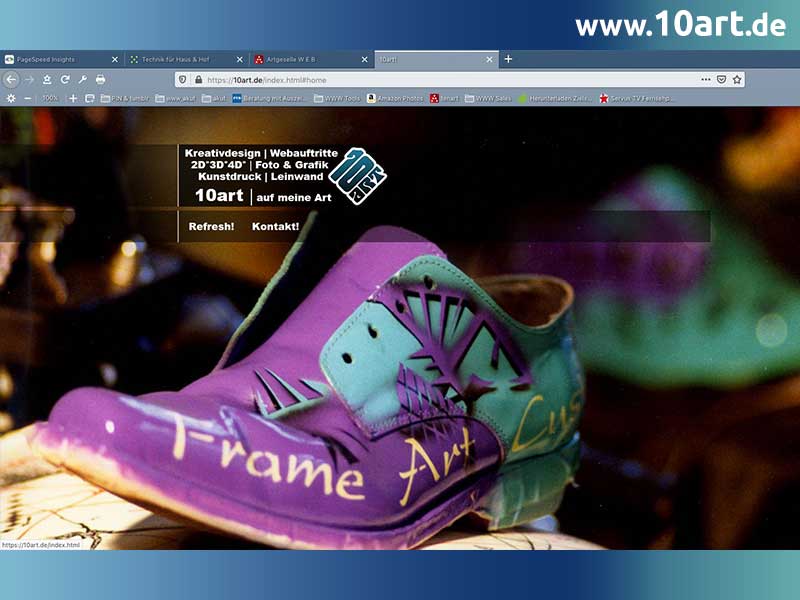The width and height of the screenshot is (800, 600).
Task: Reload the current page
Action: (x=65, y=80)
